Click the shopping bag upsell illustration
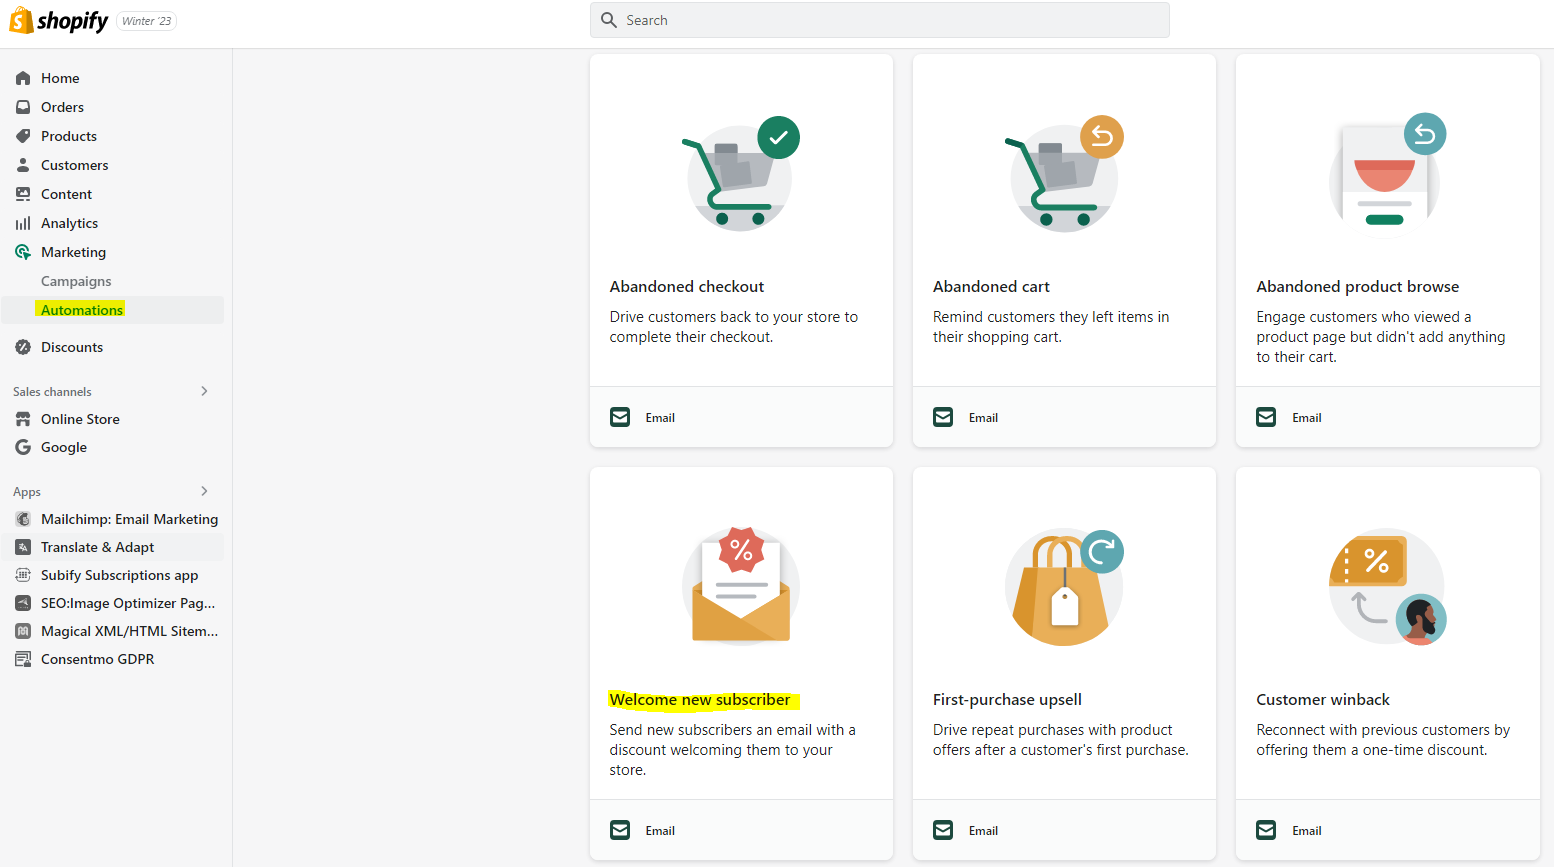 [1064, 587]
